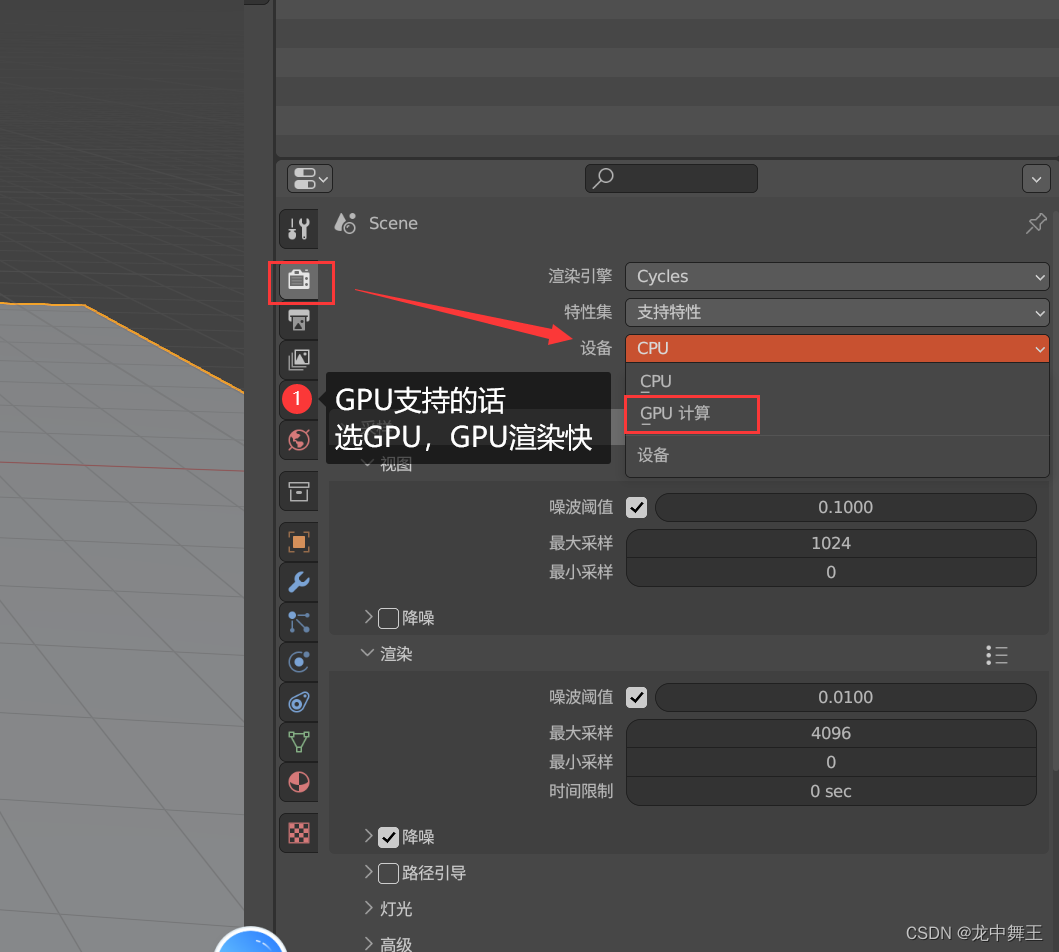This screenshot has width=1059, height=952.
Task: Click viewport max samples field 1024
Action: click(x=831, y=544)
